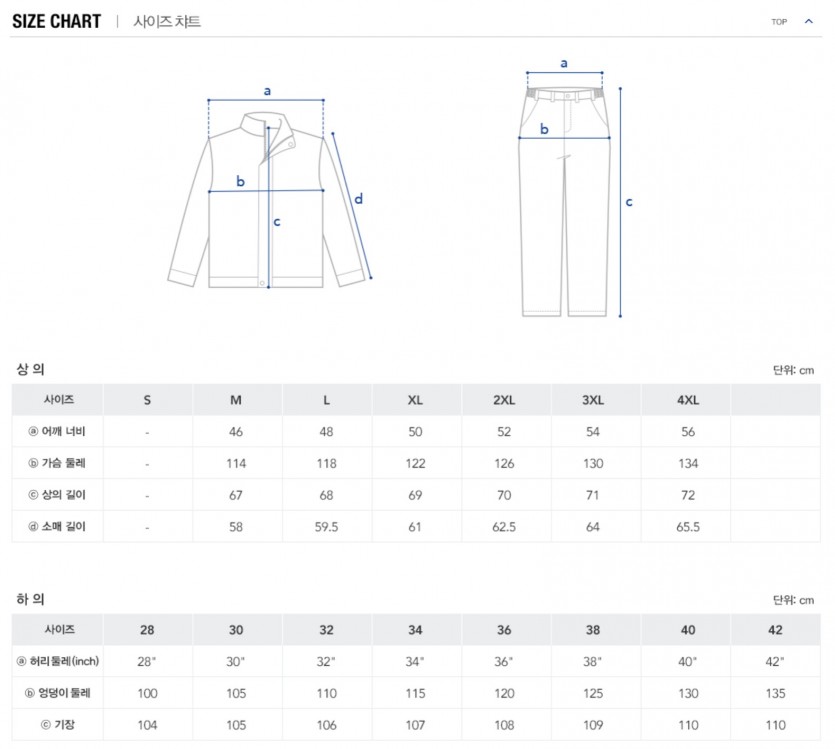Click the upward chevron beside TOP
The image size is (835, 749).
(808, 22)
